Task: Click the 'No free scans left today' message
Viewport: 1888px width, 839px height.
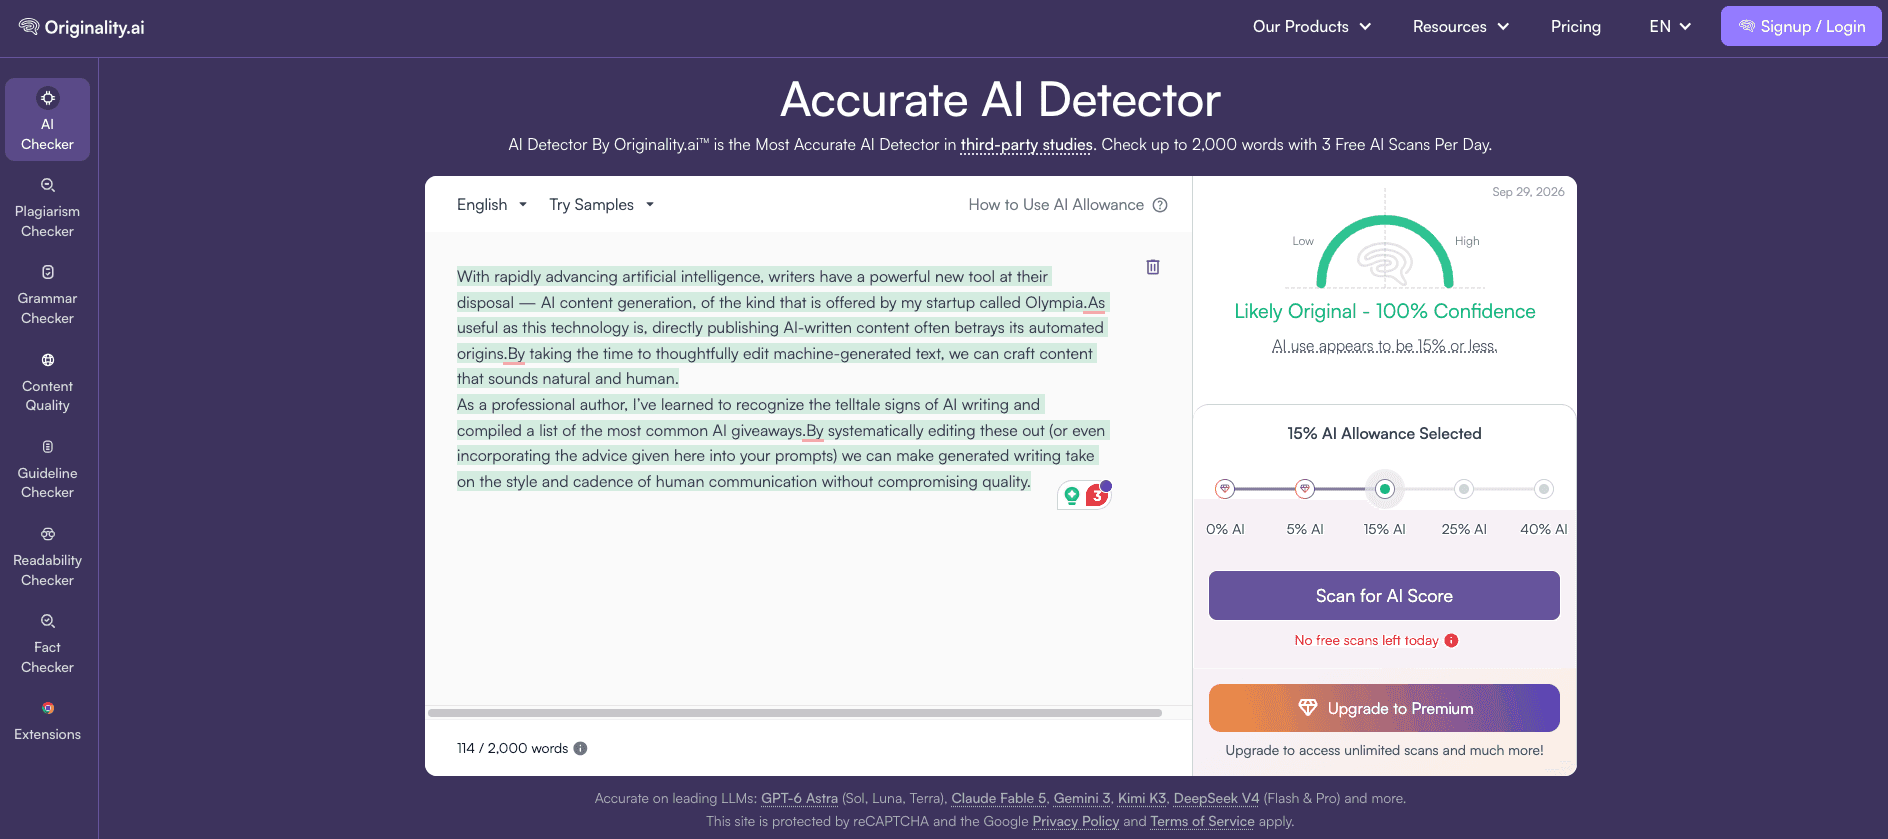Action: coord(1366,641)
